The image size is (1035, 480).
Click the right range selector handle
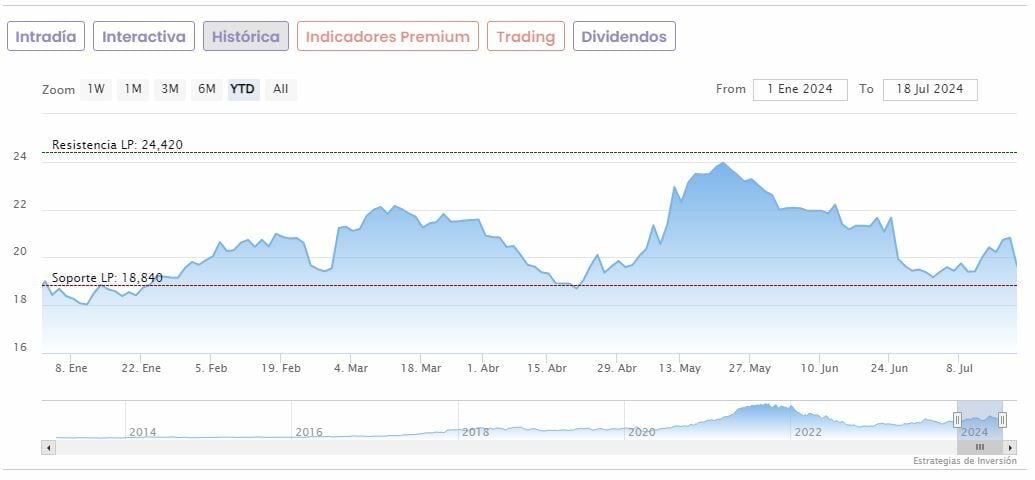pos(1002,420)
